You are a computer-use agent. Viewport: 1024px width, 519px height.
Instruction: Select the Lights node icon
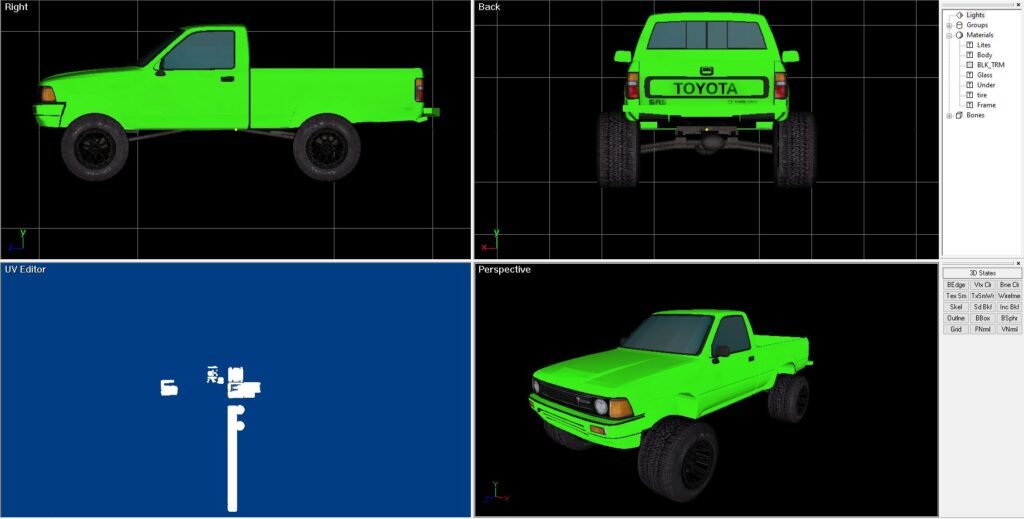pos(959,15)
